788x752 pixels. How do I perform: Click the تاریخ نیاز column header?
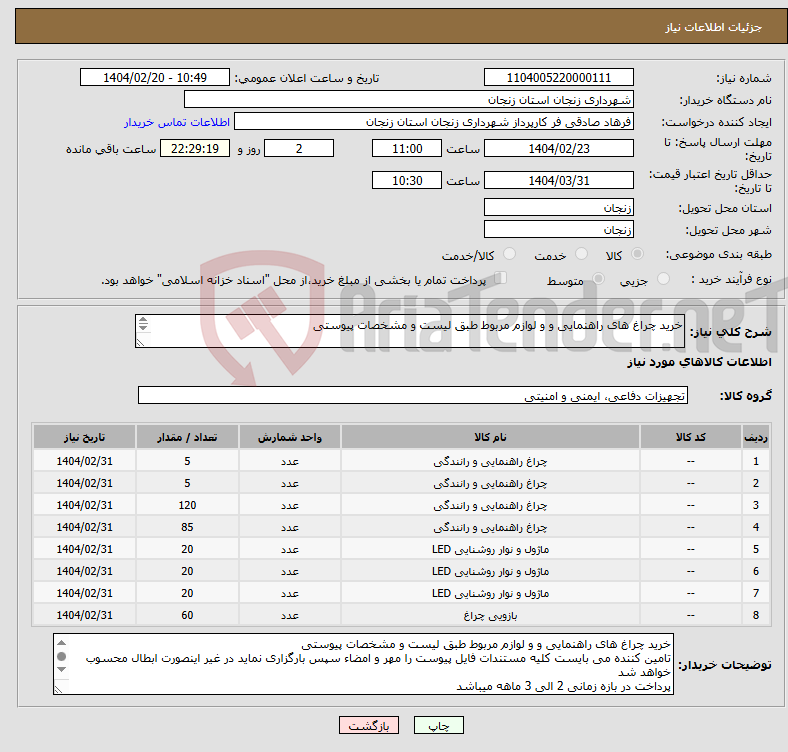[x=84, y=437]
